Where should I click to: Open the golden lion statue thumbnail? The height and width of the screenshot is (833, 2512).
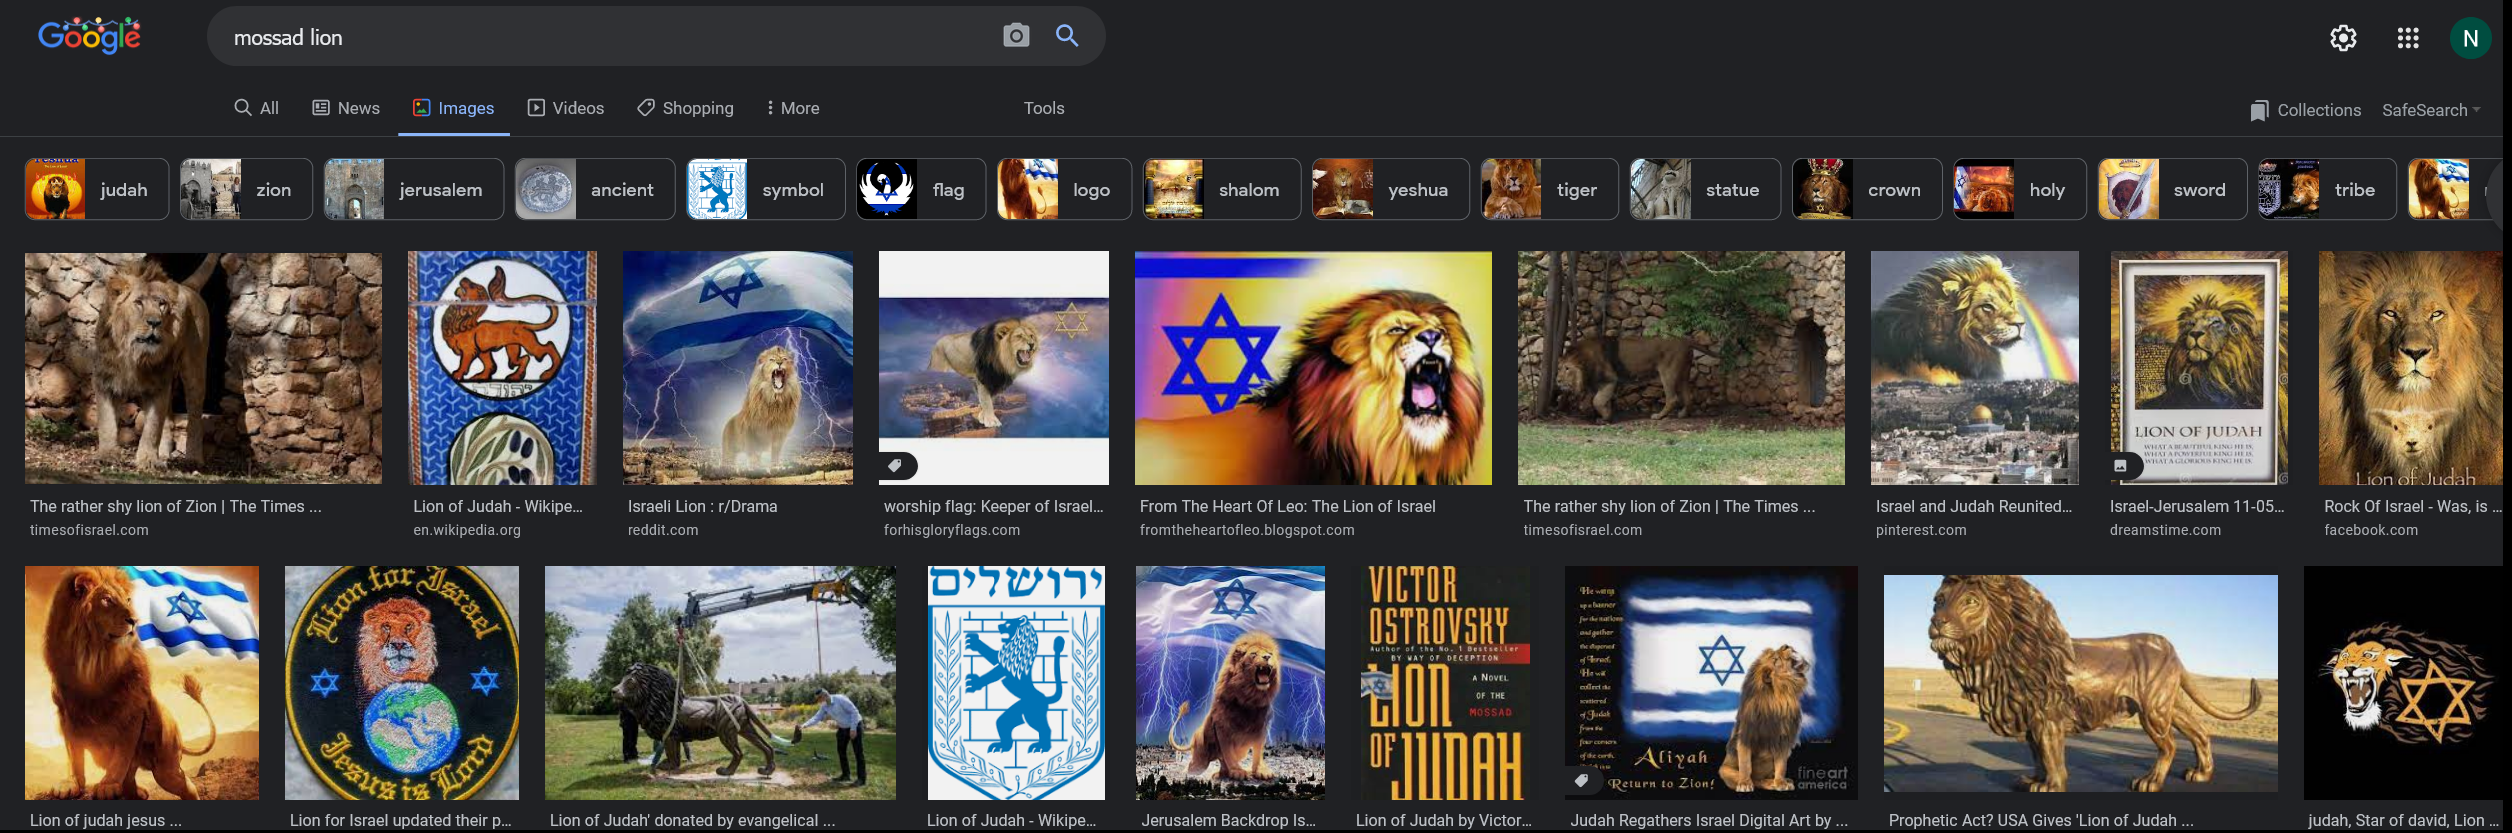[x=2081, y=683]
